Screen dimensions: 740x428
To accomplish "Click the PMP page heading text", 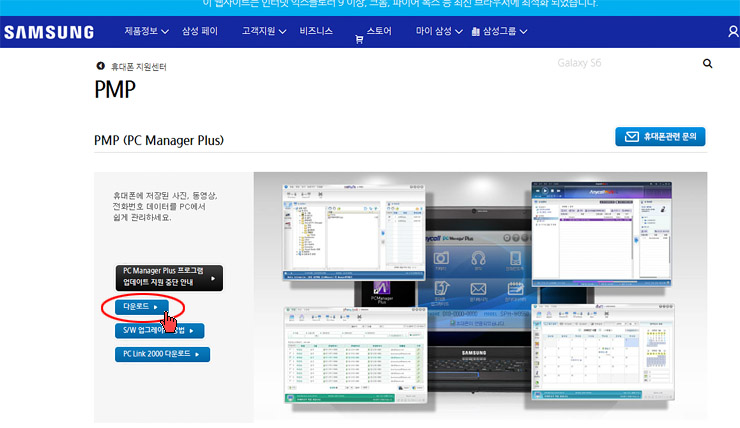I will [x=115, y=89].
